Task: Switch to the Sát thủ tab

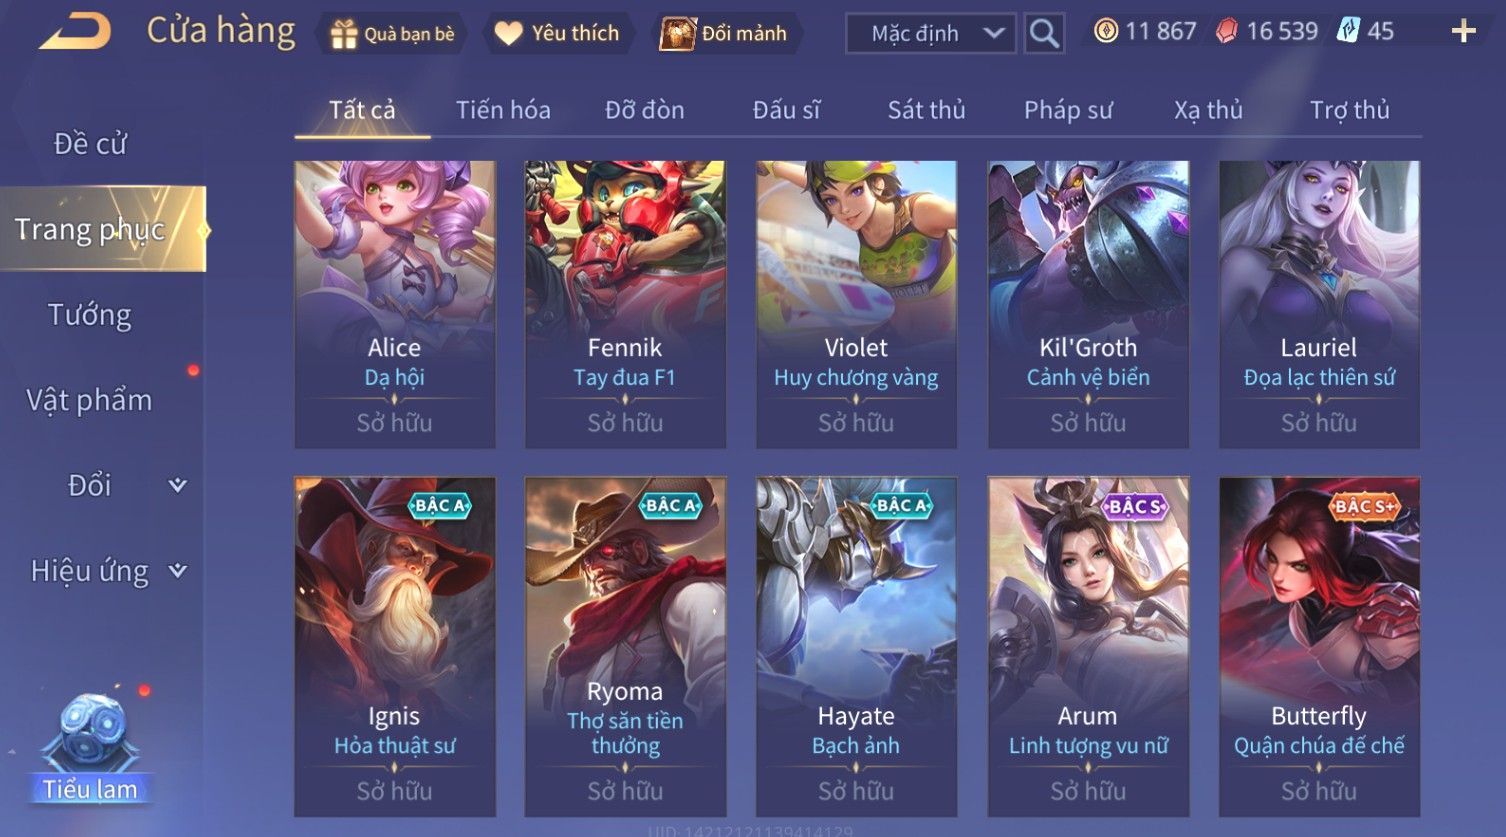Action: tap(926, 110)
